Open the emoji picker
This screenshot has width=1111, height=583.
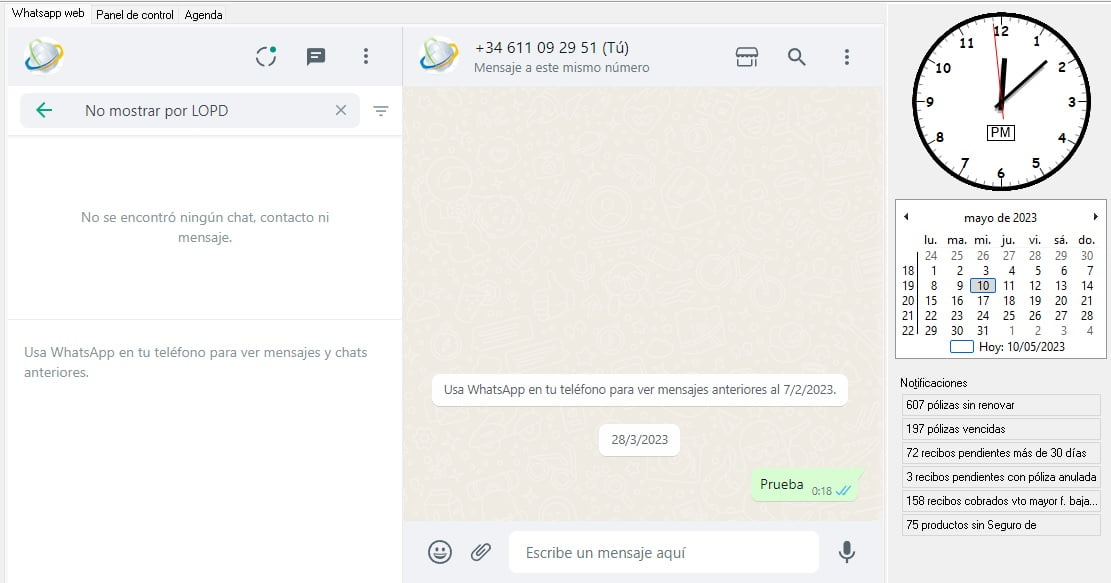(439, 552)
